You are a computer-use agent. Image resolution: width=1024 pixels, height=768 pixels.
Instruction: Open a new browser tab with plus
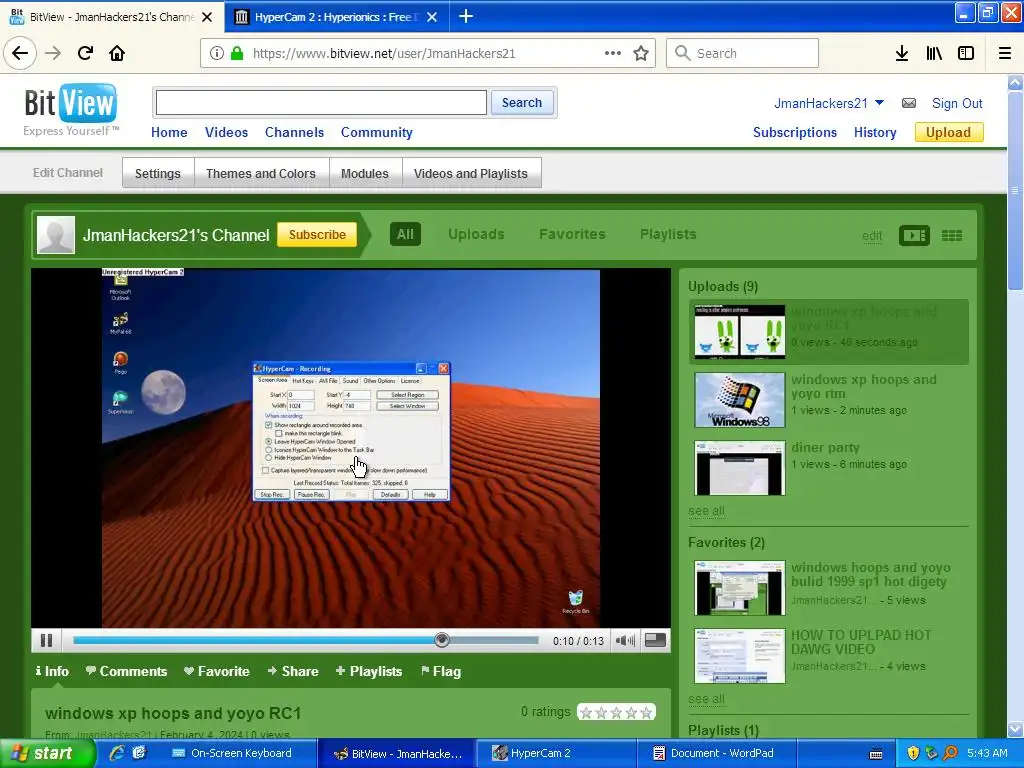point(466,16)
